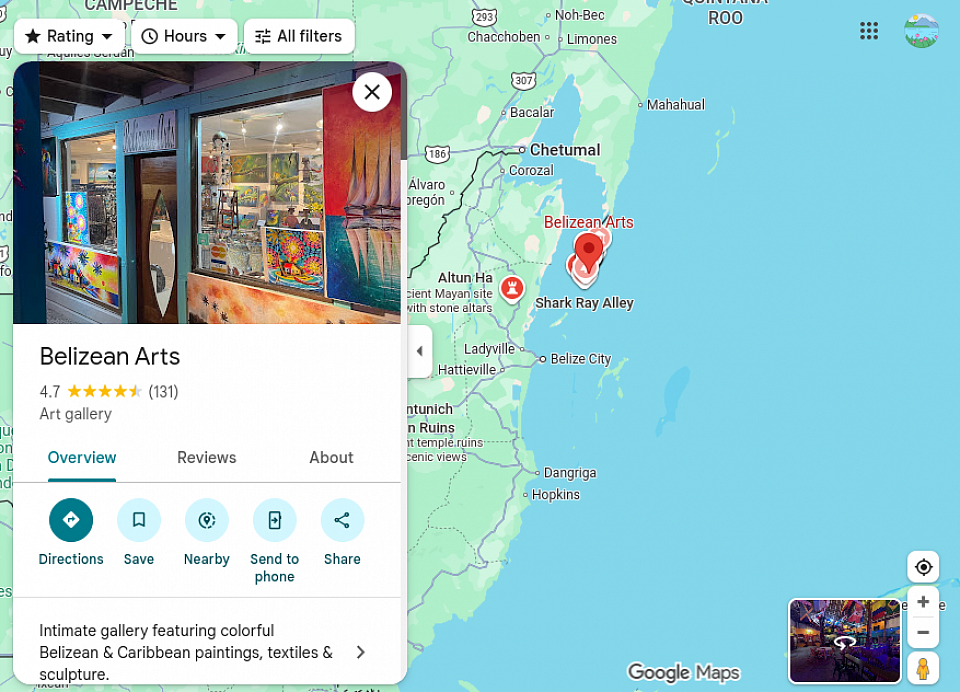Expand the gallery description chevron

361,652
